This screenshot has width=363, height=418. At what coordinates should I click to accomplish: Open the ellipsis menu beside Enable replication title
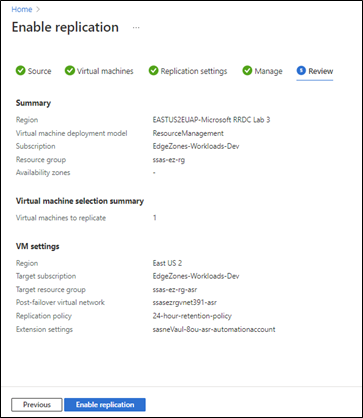click(x=136, y=28)
